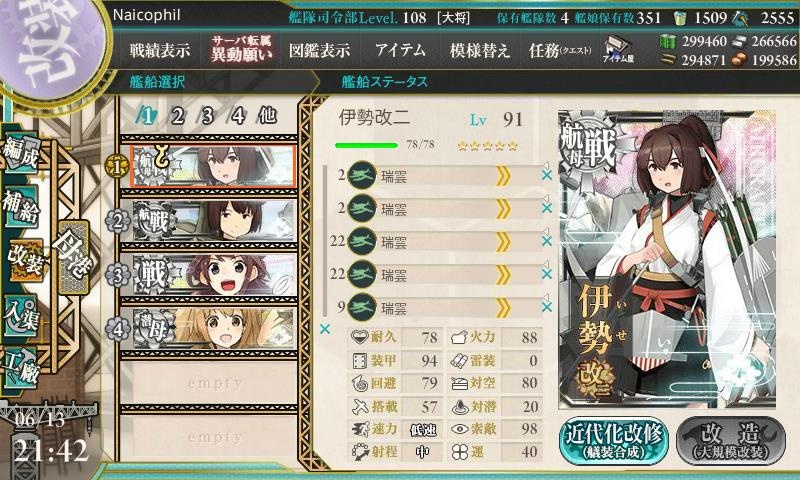Select the third ship 戦 in fleet list

point(213,275)
